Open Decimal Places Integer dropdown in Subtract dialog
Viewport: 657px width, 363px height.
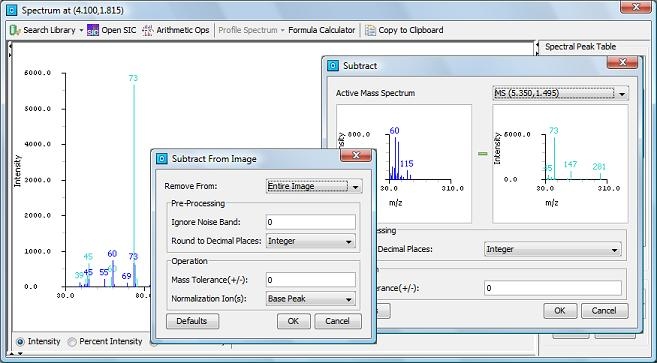click(553, 249)
